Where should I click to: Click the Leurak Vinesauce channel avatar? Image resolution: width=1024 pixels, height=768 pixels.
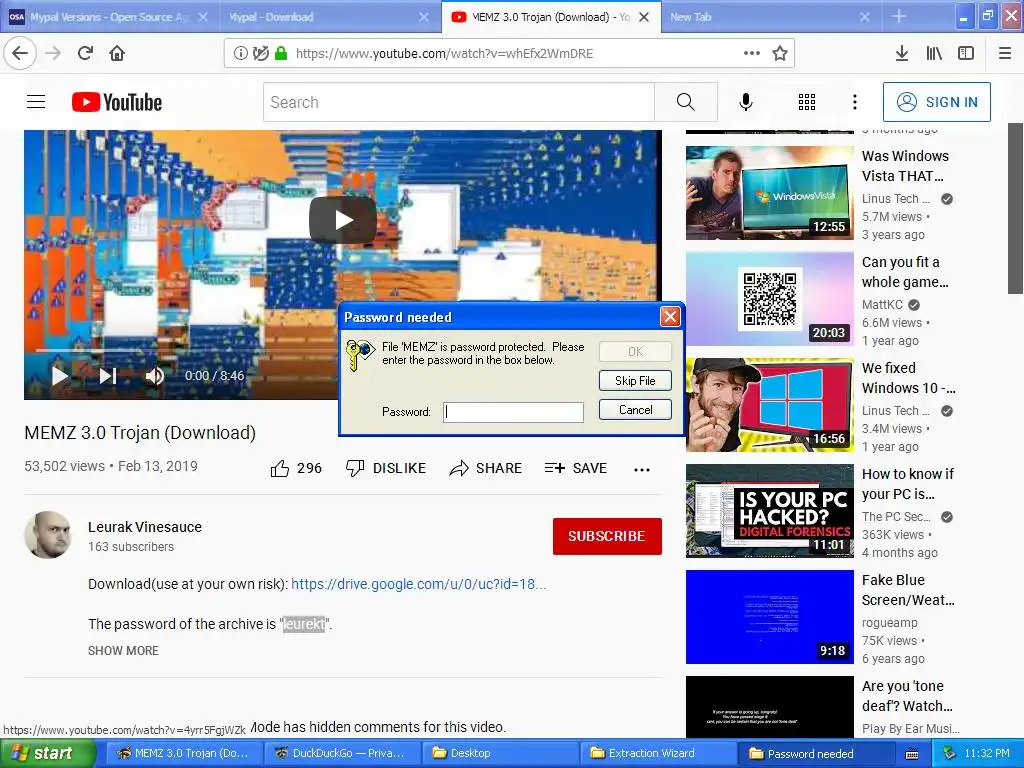pos(48,535)
